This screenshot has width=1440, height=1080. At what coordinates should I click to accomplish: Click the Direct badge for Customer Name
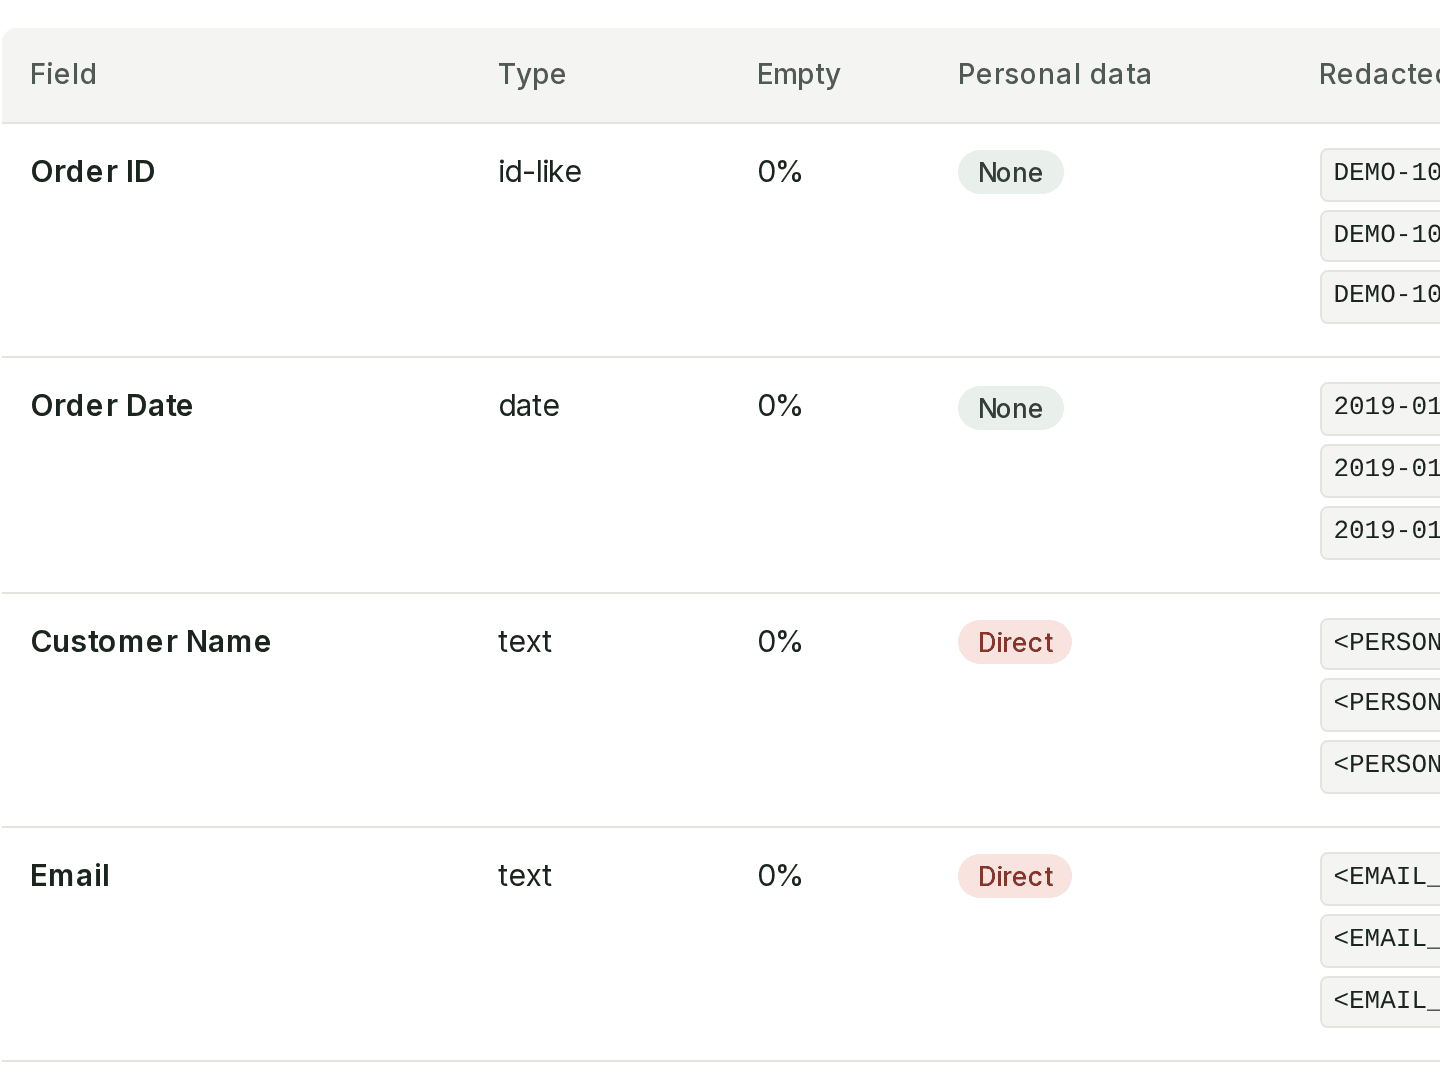[x=1015, y=642]
